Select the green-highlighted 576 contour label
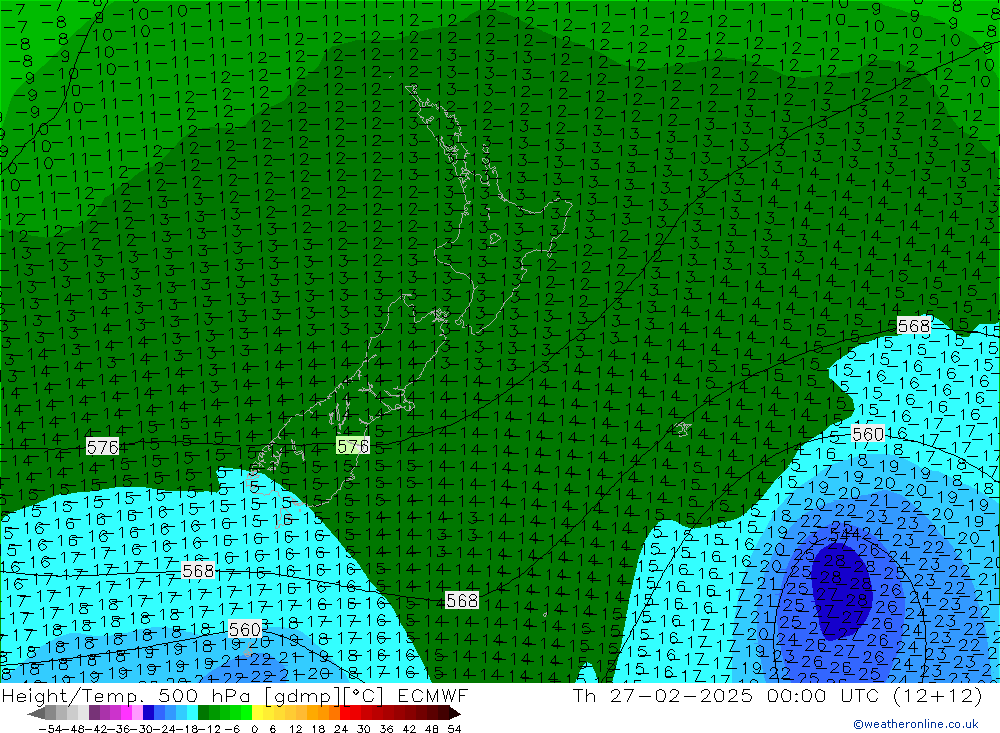 coord(353,446)
